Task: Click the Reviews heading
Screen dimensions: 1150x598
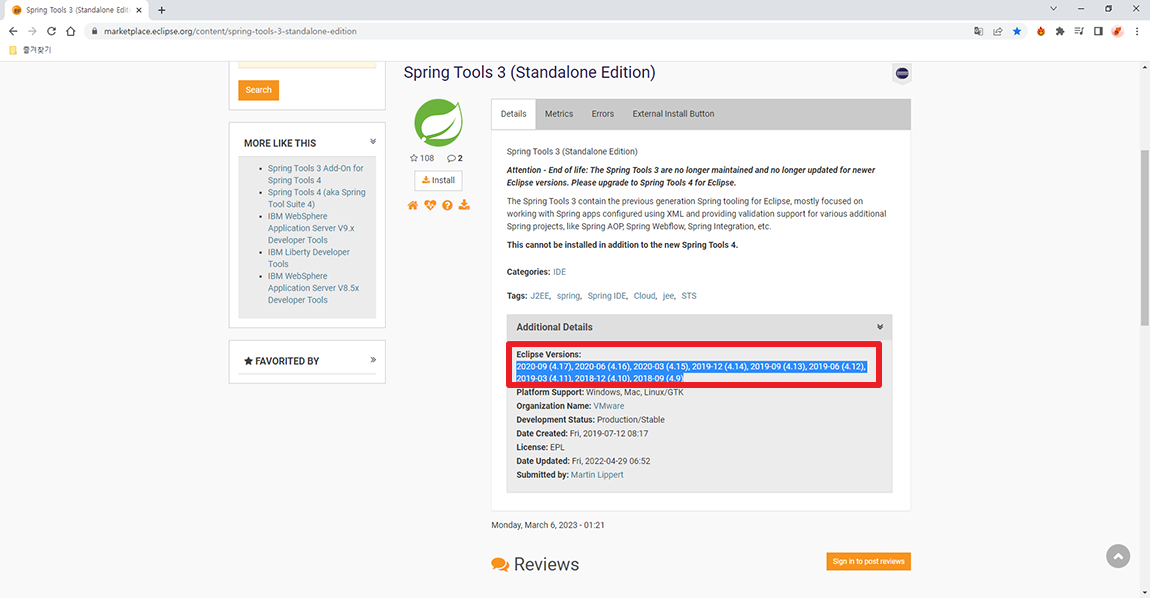Action: (546, 564)
